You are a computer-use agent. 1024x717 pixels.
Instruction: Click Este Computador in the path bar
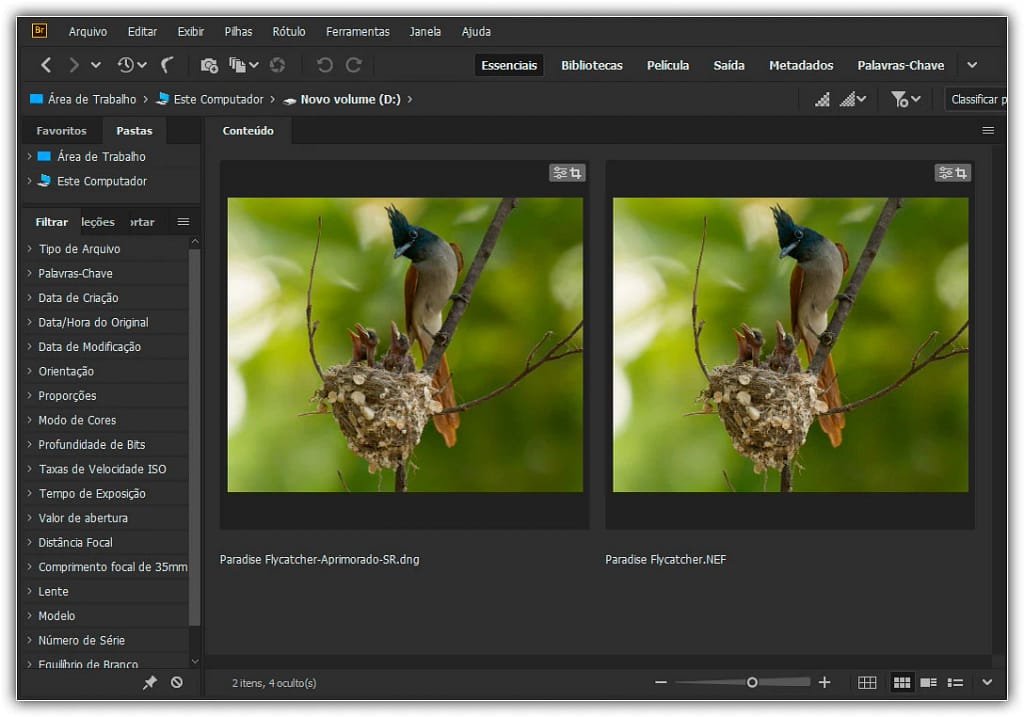pyautogui.click(x=210, y=99)
